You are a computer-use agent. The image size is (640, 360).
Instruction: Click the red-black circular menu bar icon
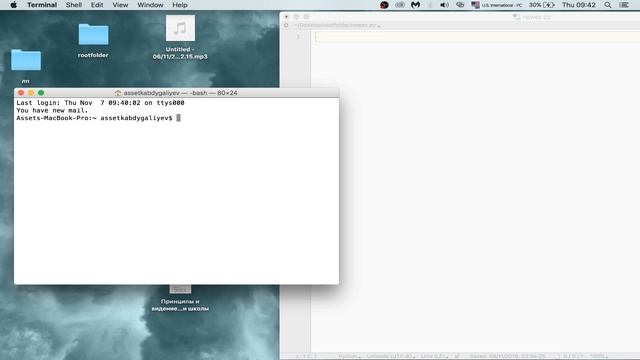[x=384, y=5]
